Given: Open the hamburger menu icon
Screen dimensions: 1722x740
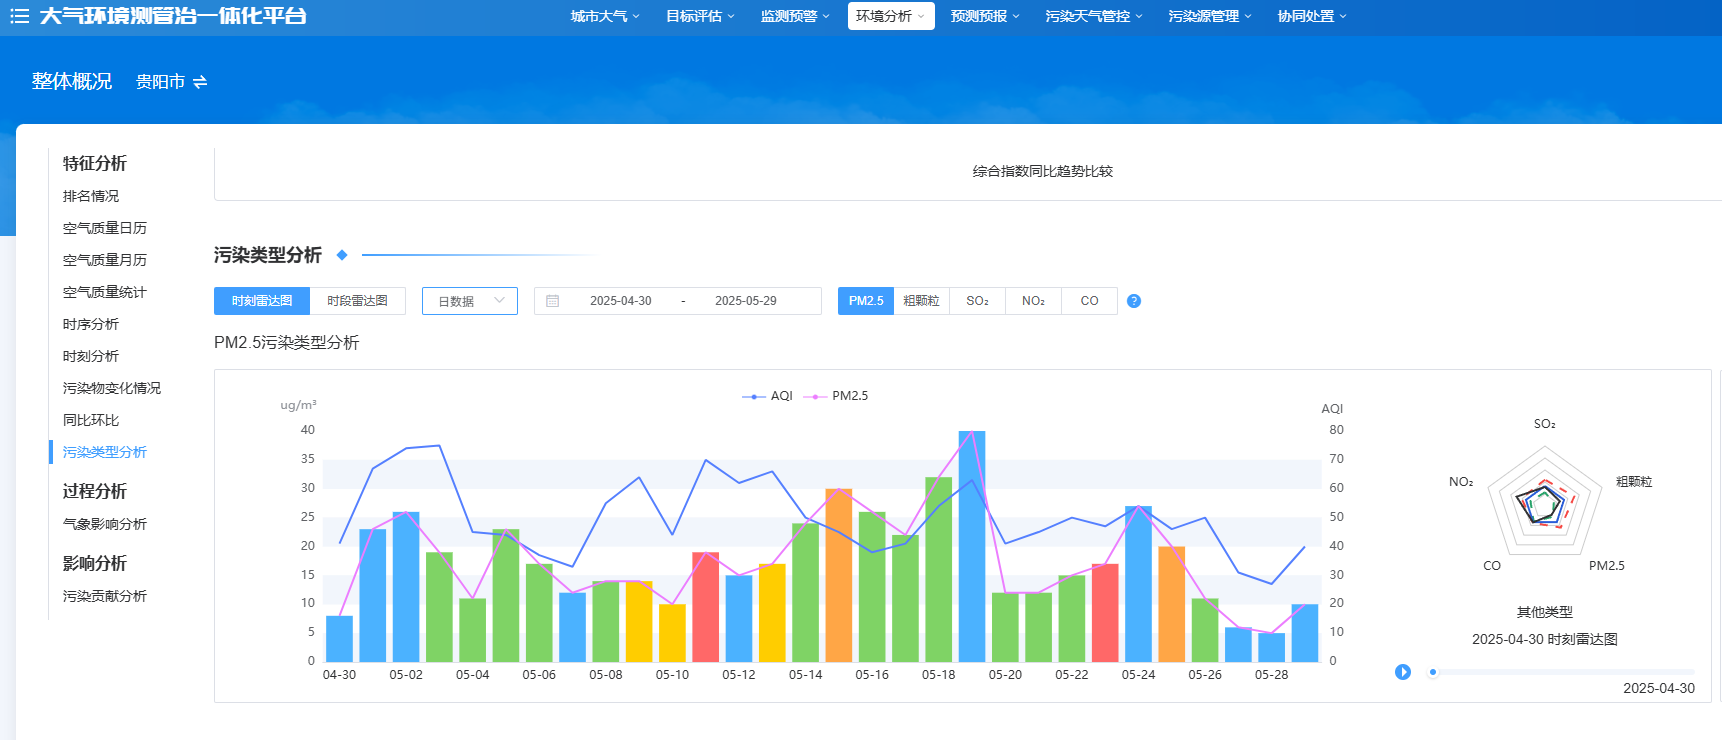Looking at the screenshot, I should 19,16.
